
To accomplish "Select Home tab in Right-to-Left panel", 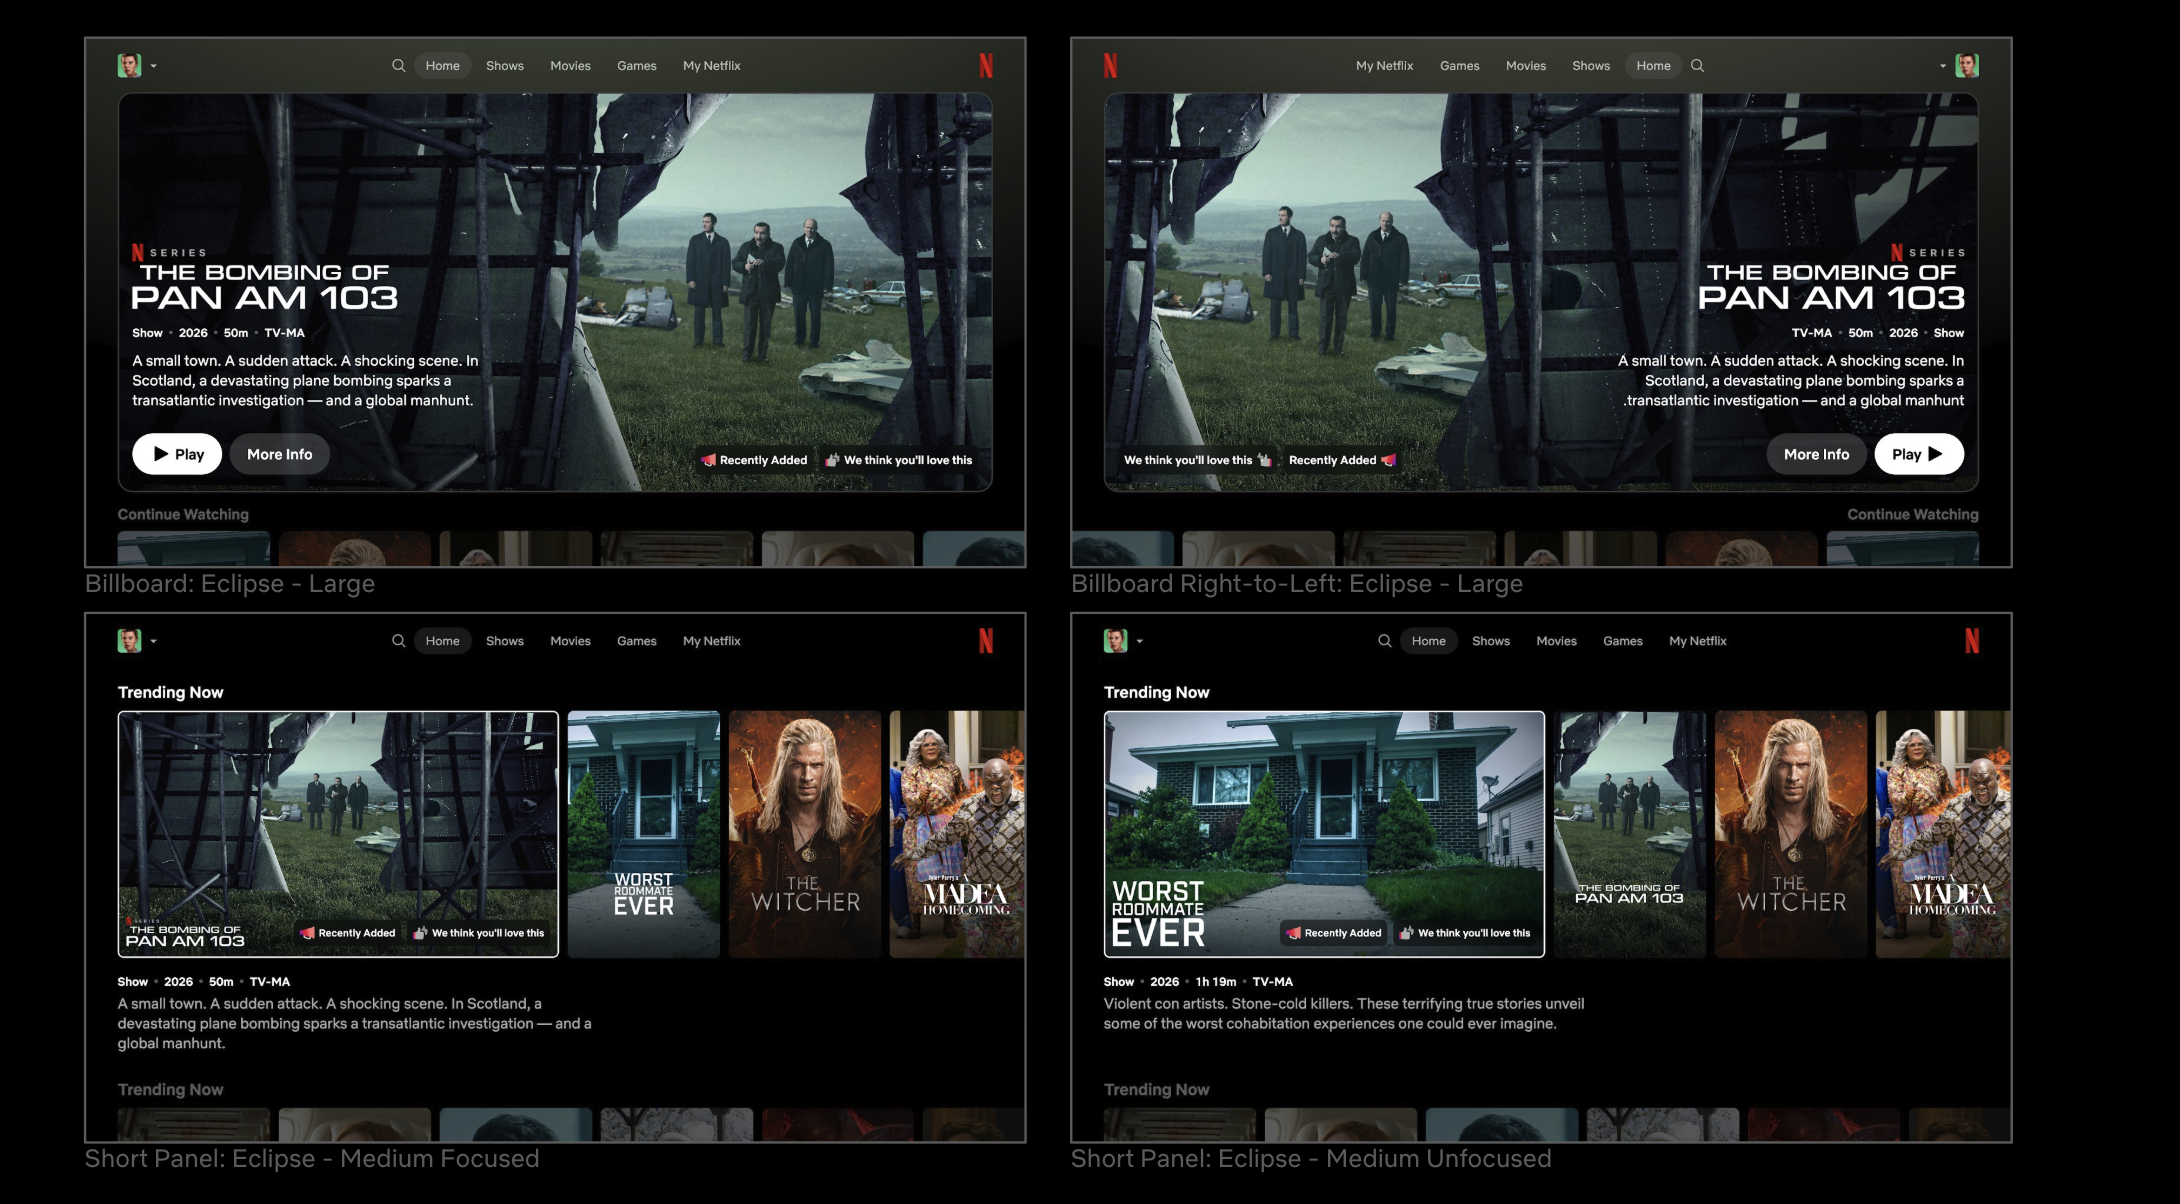I will tap(1653, 66).
